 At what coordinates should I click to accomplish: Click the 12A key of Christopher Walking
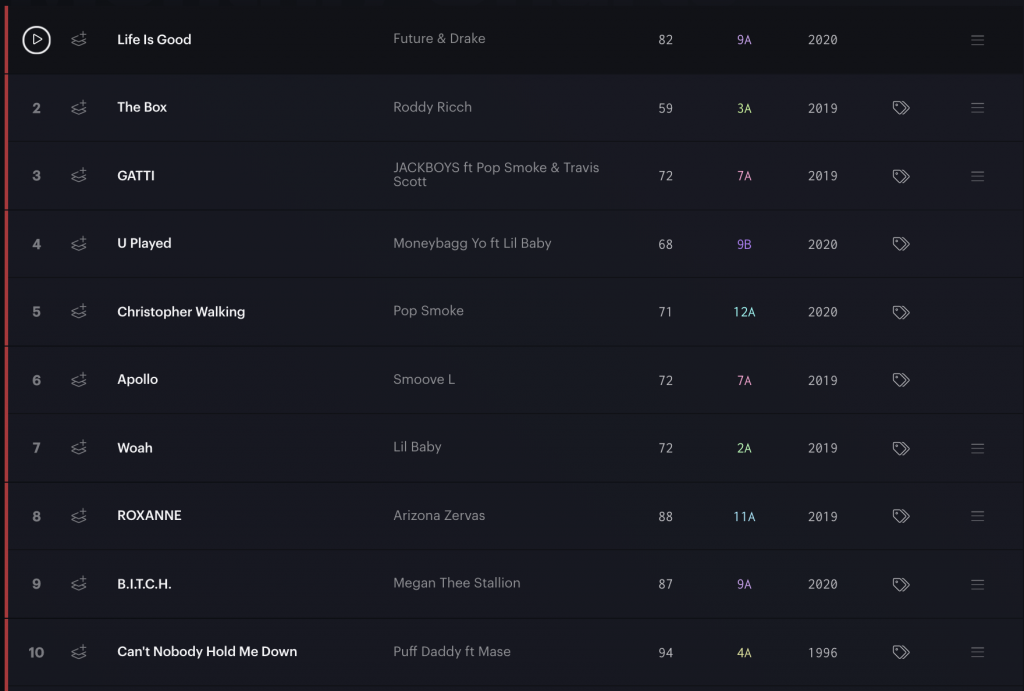[744, 312]
